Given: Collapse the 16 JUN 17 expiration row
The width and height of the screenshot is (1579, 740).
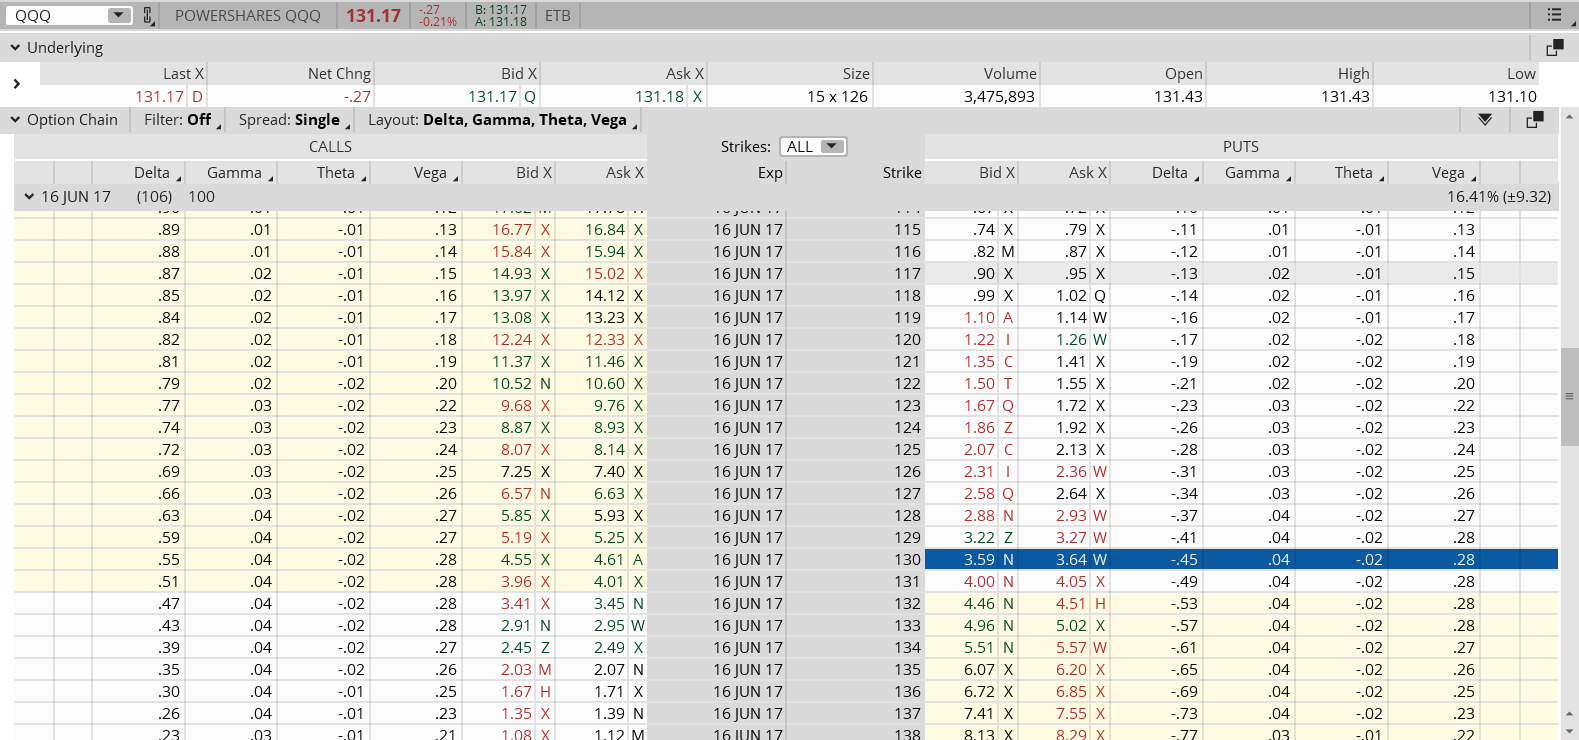Looking at the screenshot, I should point(29,197).
